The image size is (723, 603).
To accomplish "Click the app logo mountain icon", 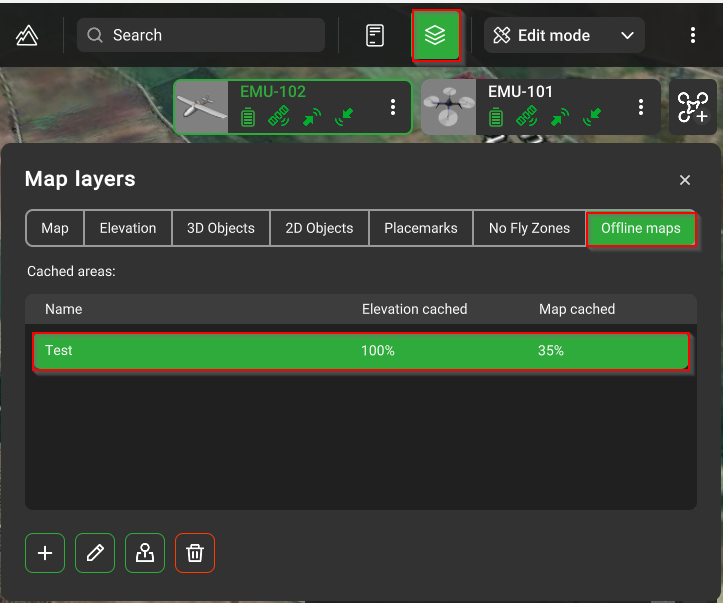I will 27,36.
